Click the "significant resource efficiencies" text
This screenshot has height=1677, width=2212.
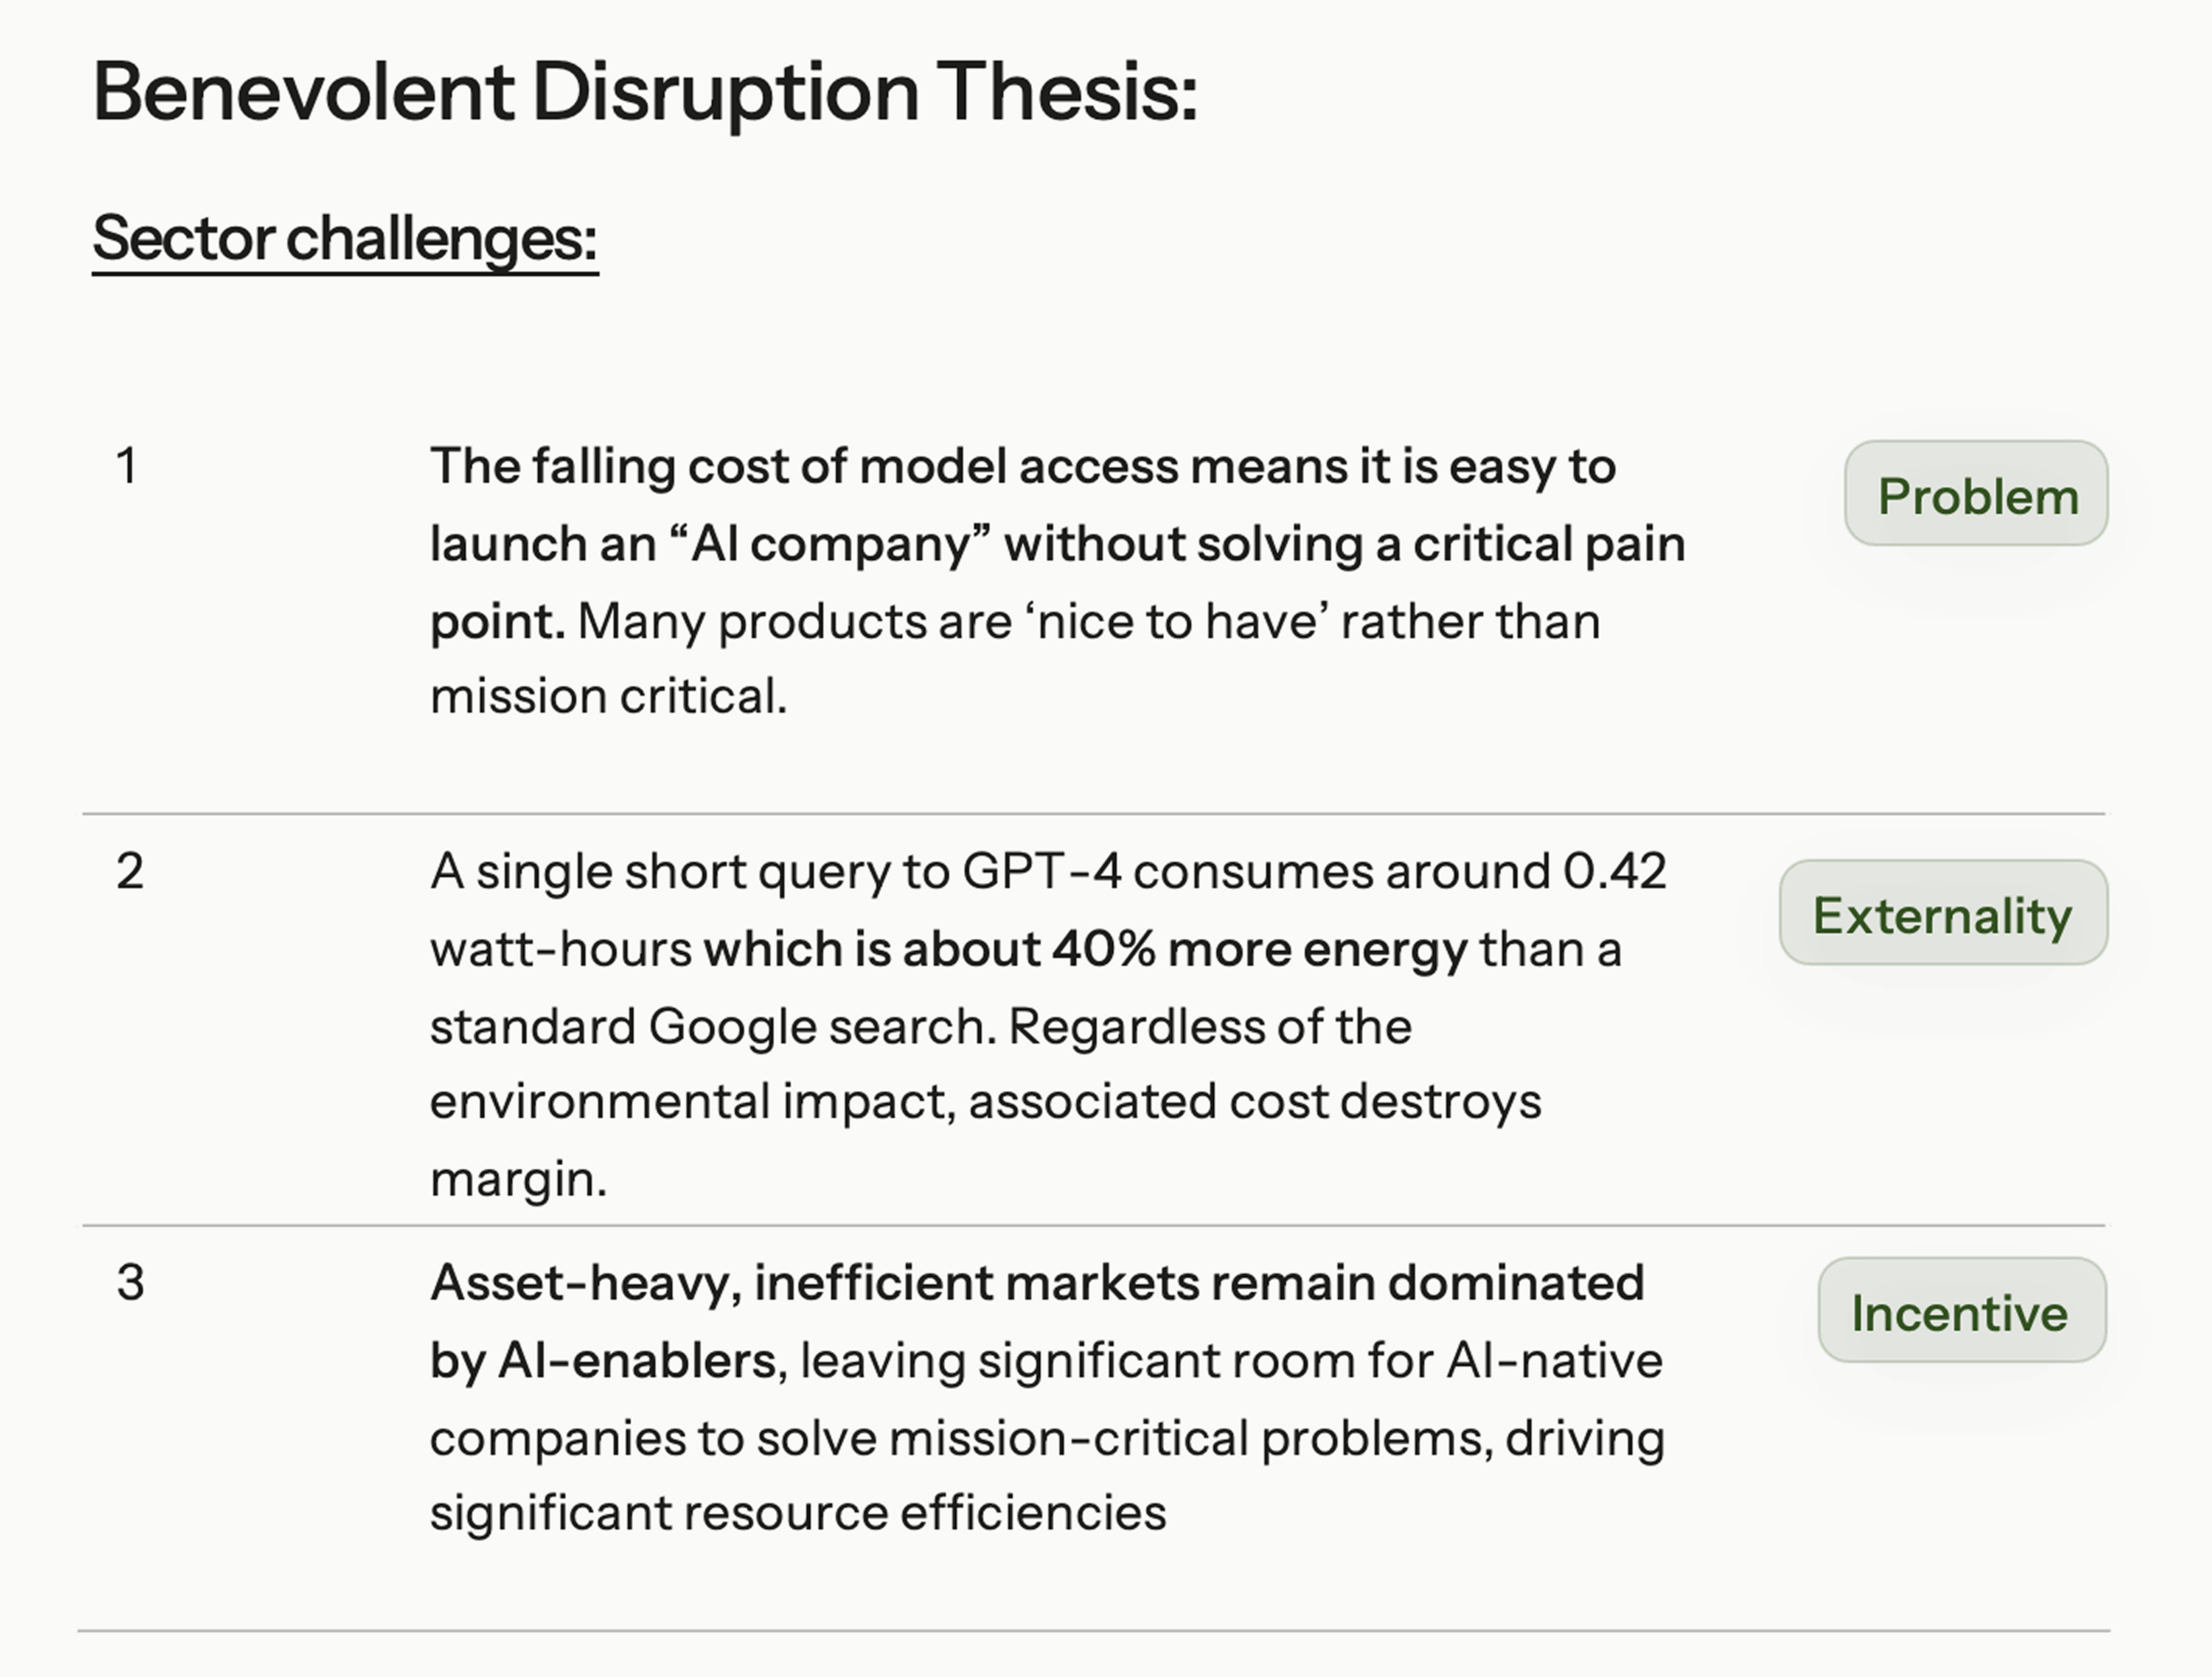pyautogui.click(x=797, y=1513)
